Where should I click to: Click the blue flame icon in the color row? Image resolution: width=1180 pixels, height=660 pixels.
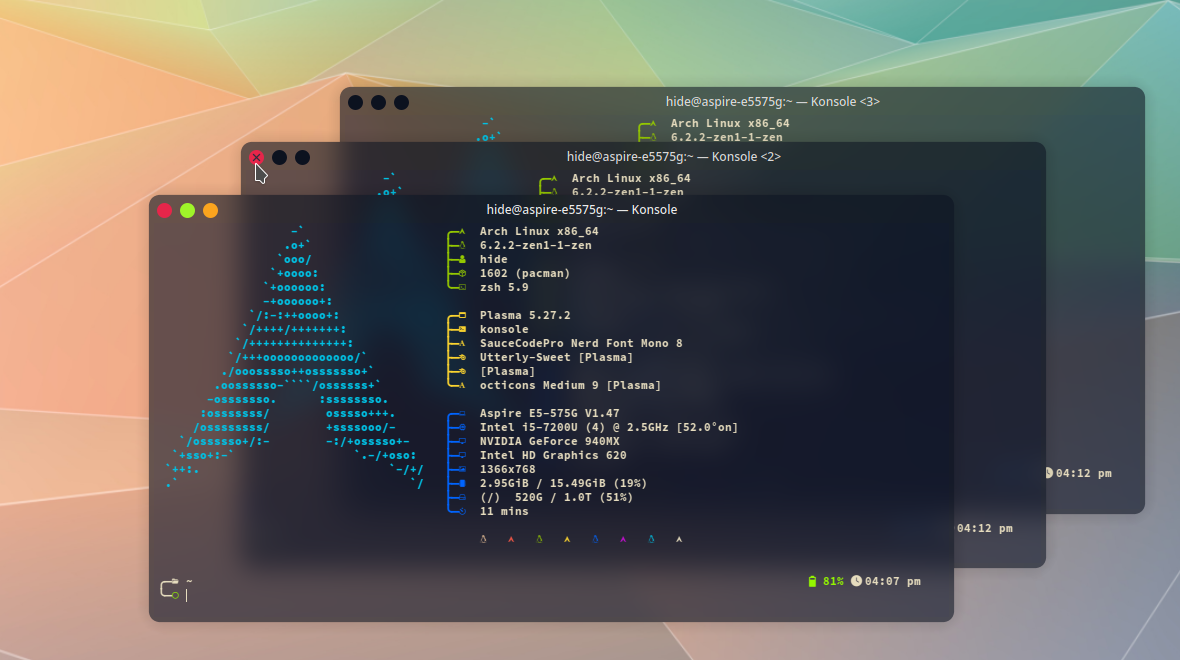pyautogui.click(x=595, y=539)
